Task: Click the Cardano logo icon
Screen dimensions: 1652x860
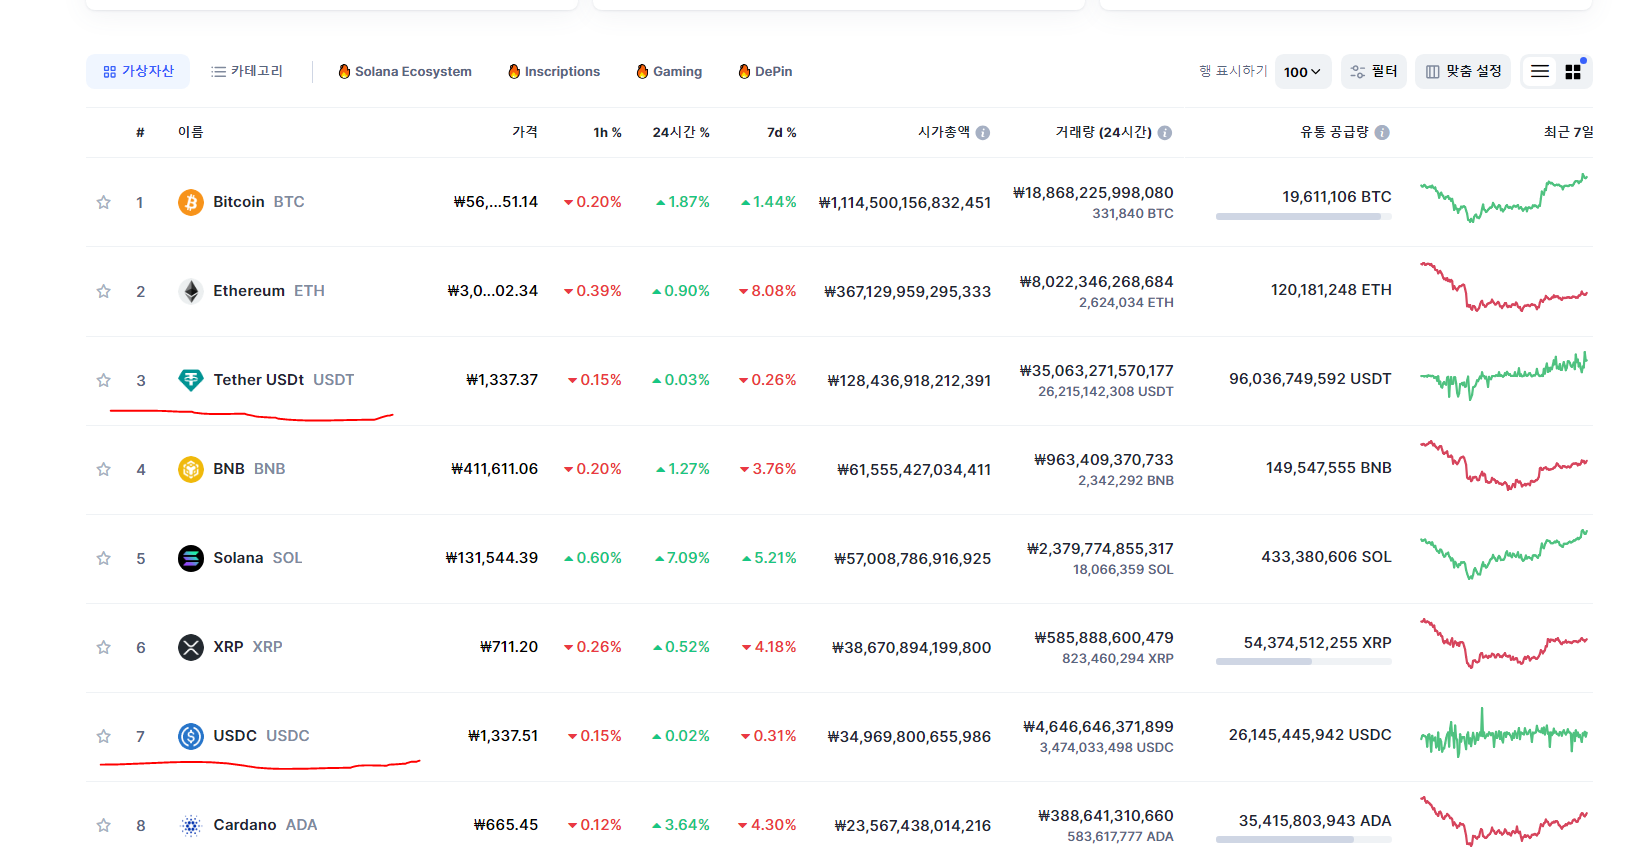Action: pyautogui.click(x=191, y=825)
